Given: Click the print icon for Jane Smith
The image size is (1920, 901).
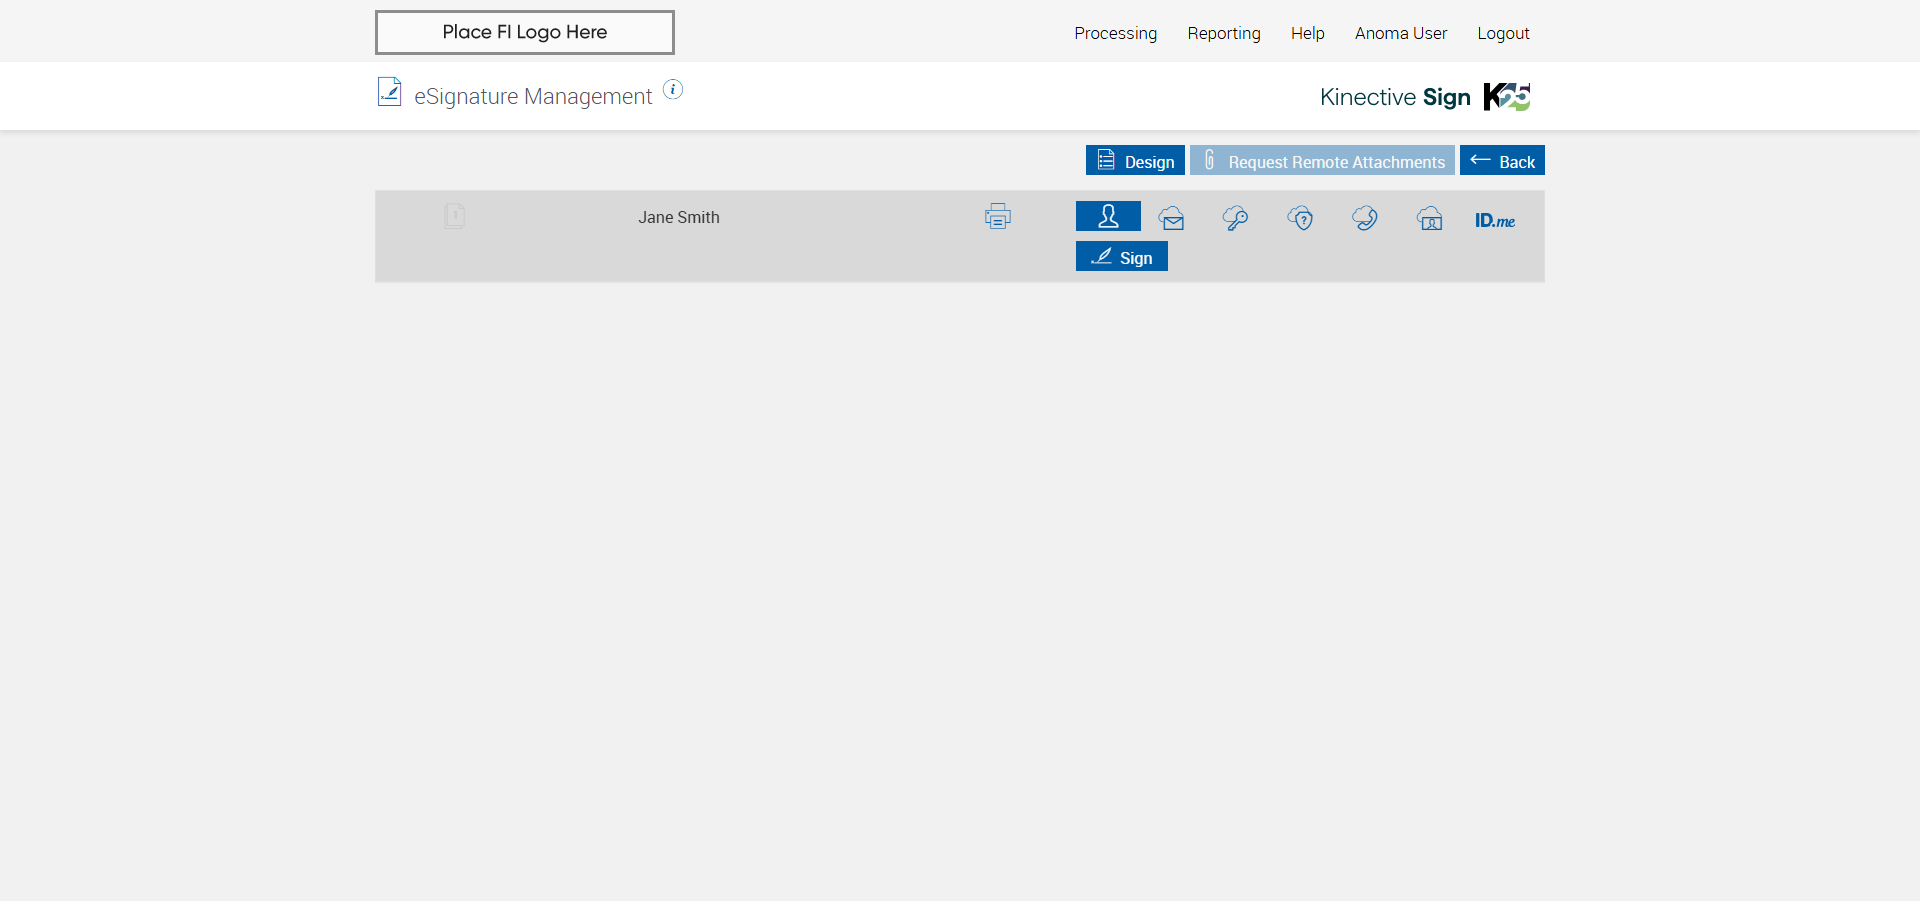Looking at the screenshot, I should [997, 216].
